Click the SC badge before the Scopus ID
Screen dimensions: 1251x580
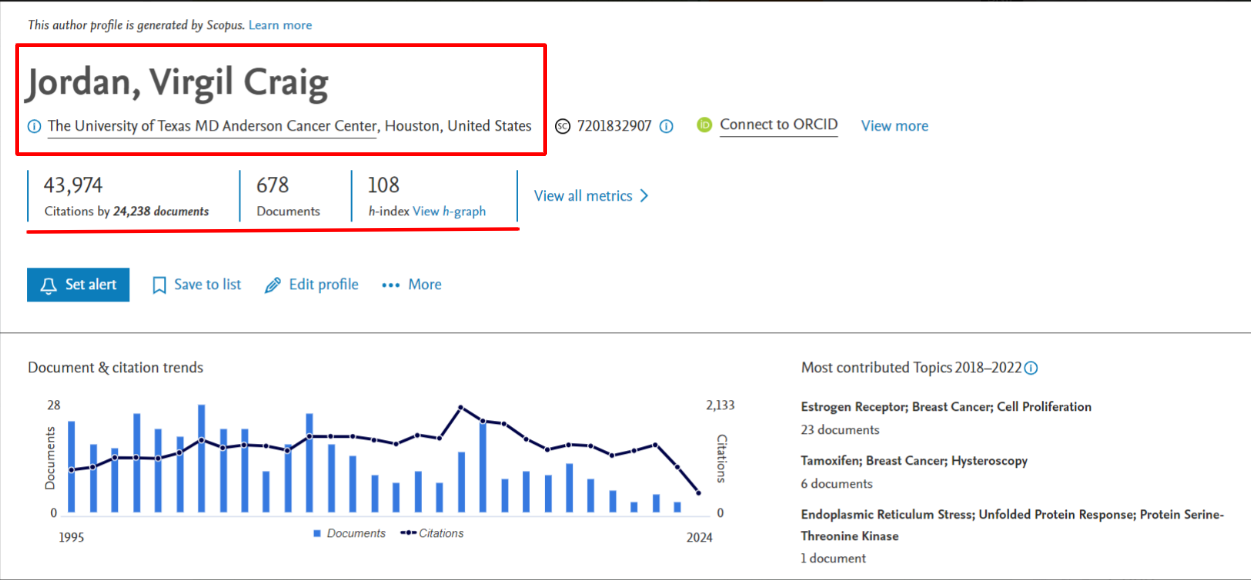[x=561, y=125]
